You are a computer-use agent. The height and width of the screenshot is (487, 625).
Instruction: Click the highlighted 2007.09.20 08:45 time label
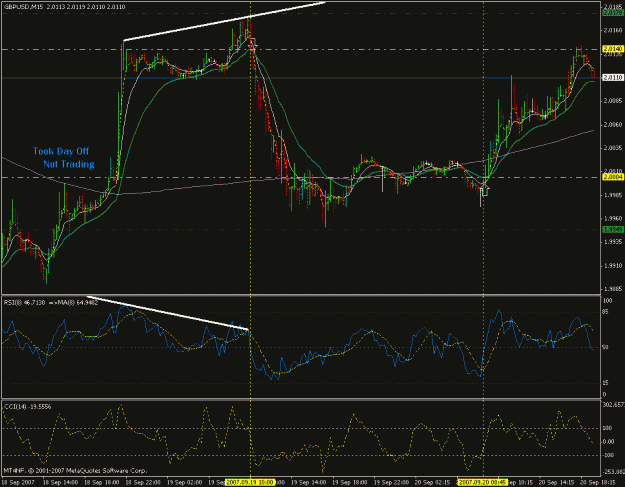pos(482,482)
